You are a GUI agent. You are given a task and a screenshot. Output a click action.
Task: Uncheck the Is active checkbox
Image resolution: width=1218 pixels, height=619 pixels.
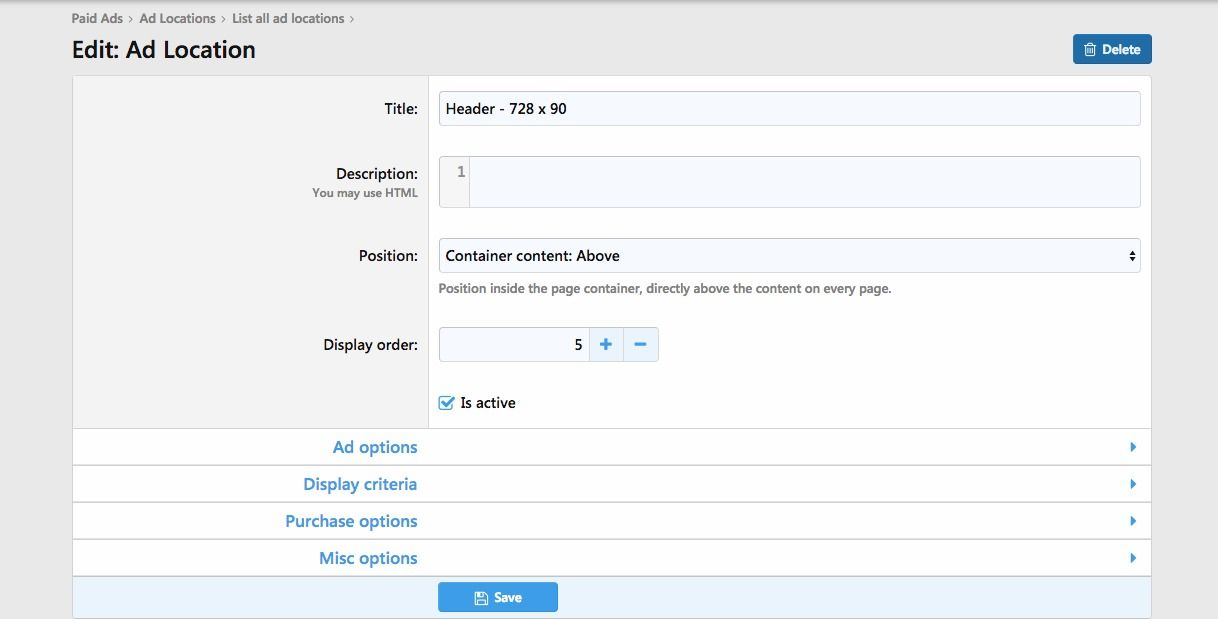click(447, 403)
